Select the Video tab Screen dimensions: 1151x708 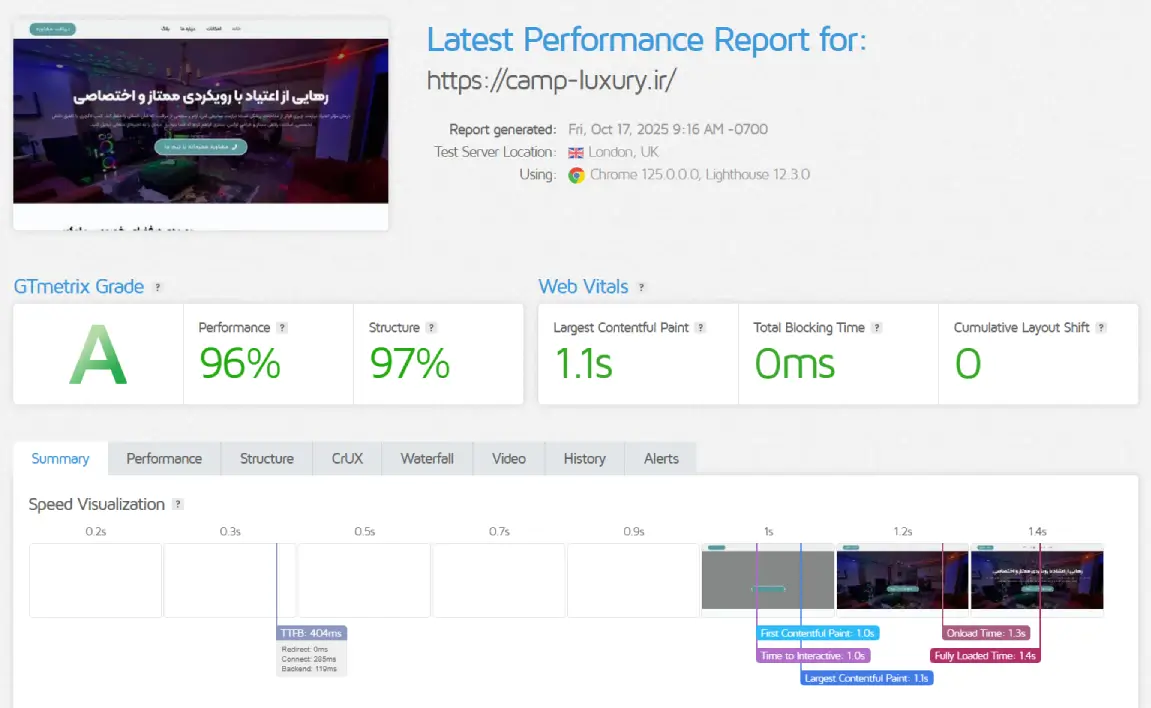coord(508,459)
